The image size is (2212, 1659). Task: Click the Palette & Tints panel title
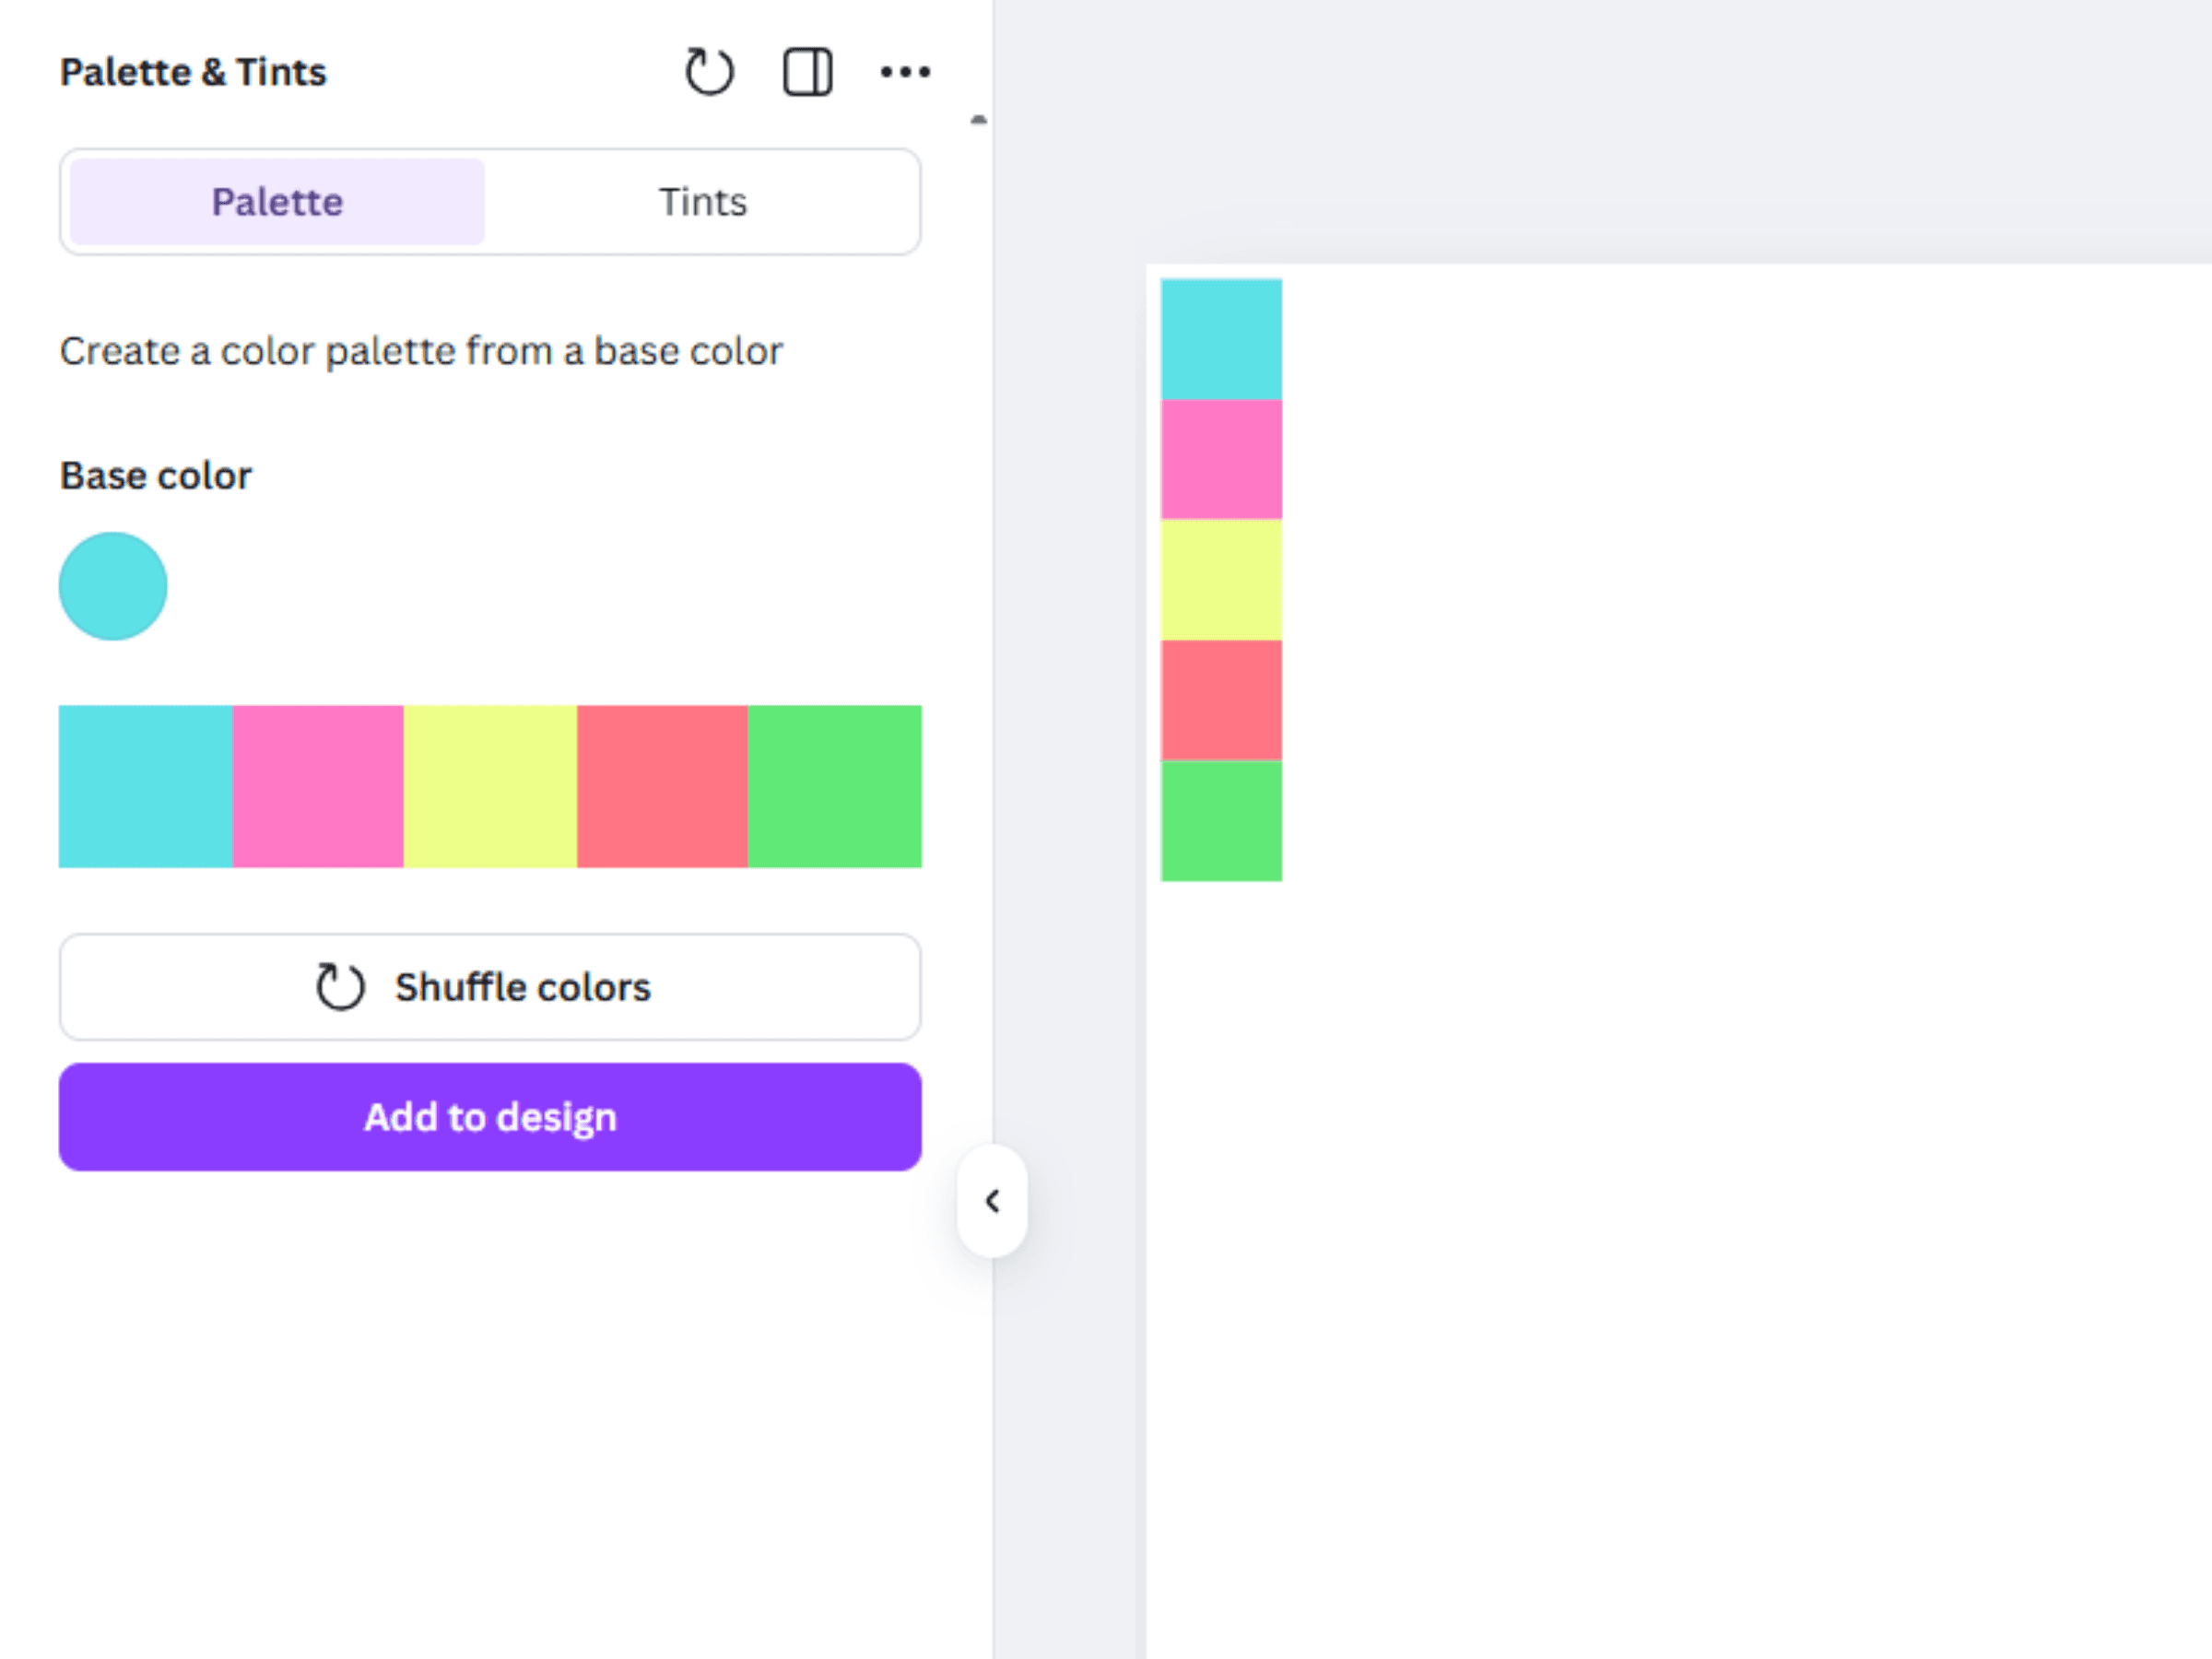tap(193, 71)
